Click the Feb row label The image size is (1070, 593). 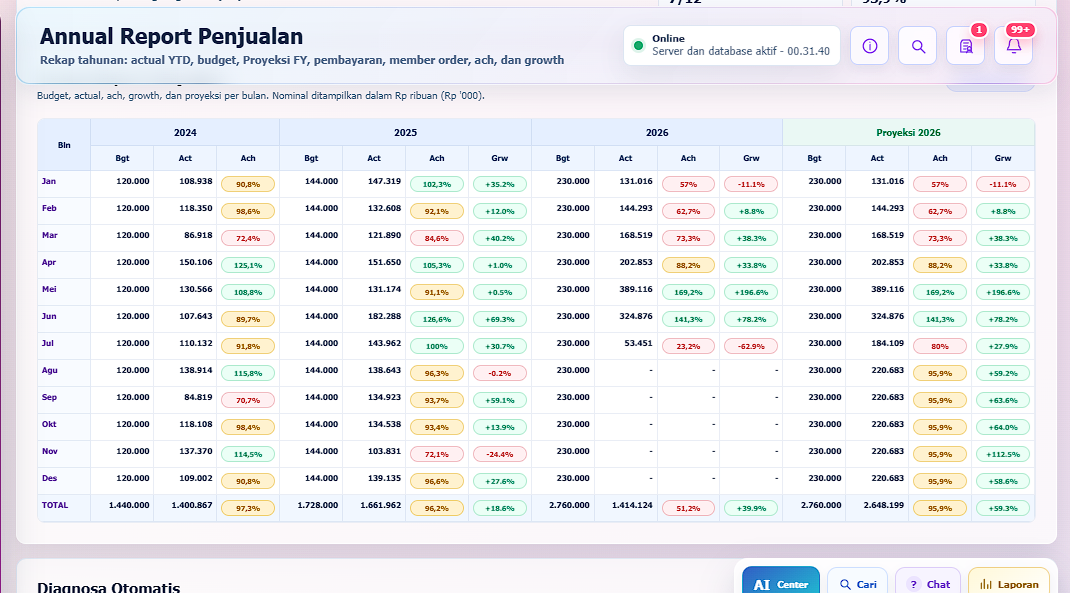click(49, 208)
